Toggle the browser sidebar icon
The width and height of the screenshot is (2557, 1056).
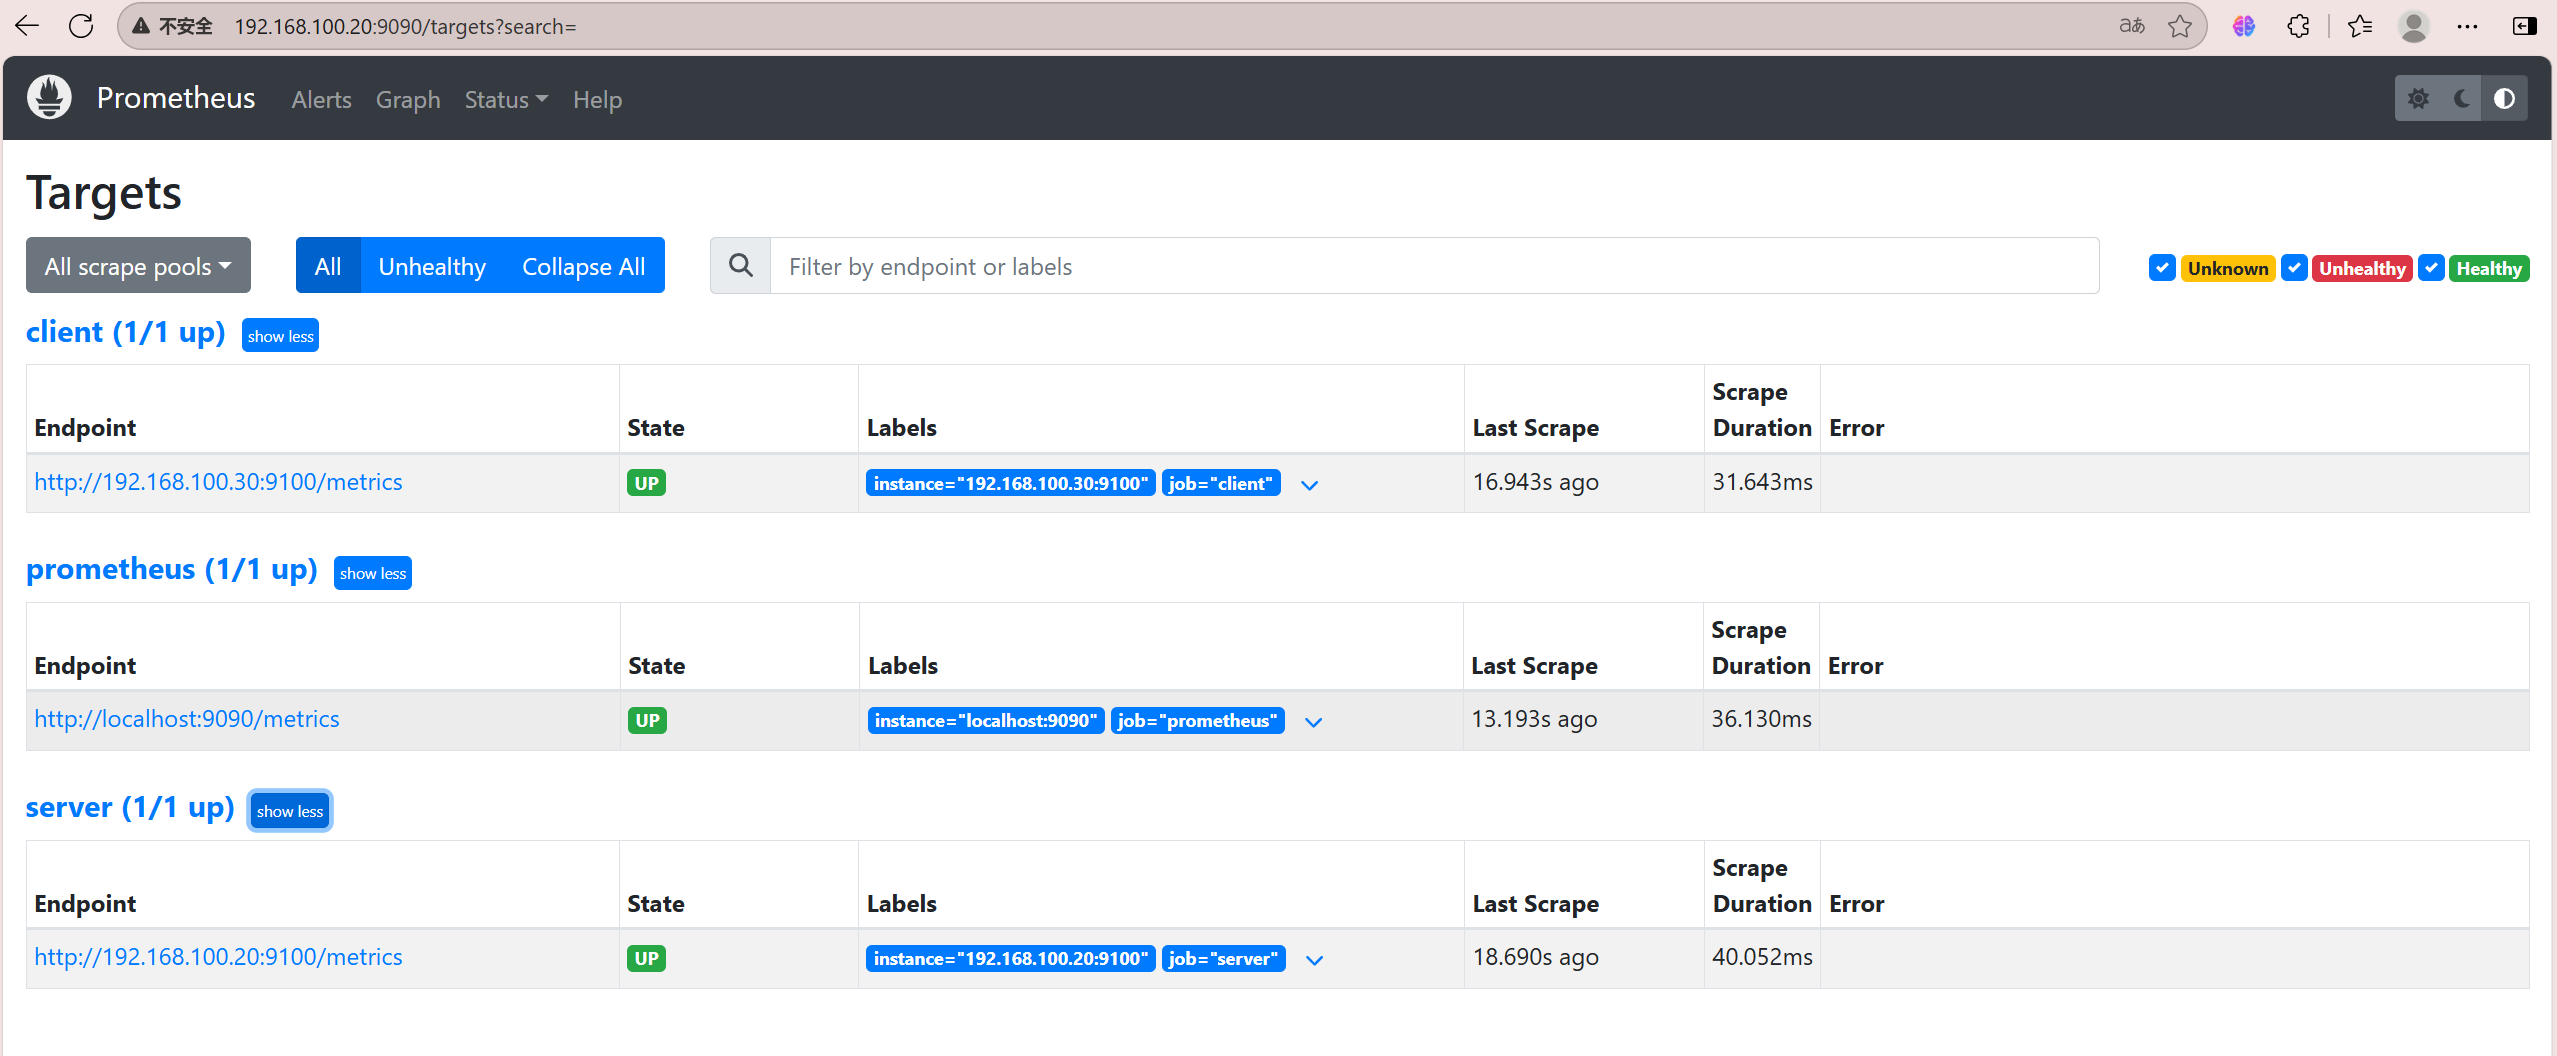(x=2525, y=26)
